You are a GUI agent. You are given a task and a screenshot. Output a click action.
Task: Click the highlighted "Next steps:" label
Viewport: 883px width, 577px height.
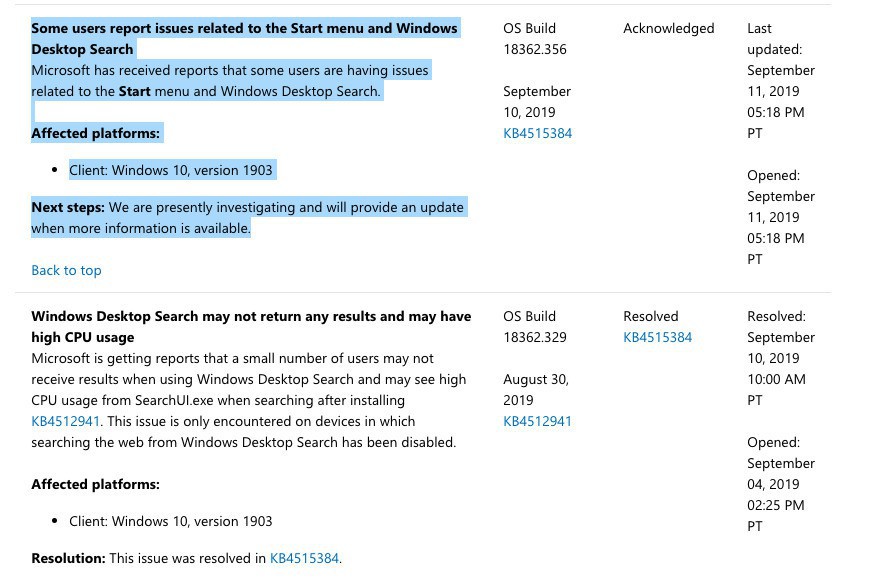(68, 207)
